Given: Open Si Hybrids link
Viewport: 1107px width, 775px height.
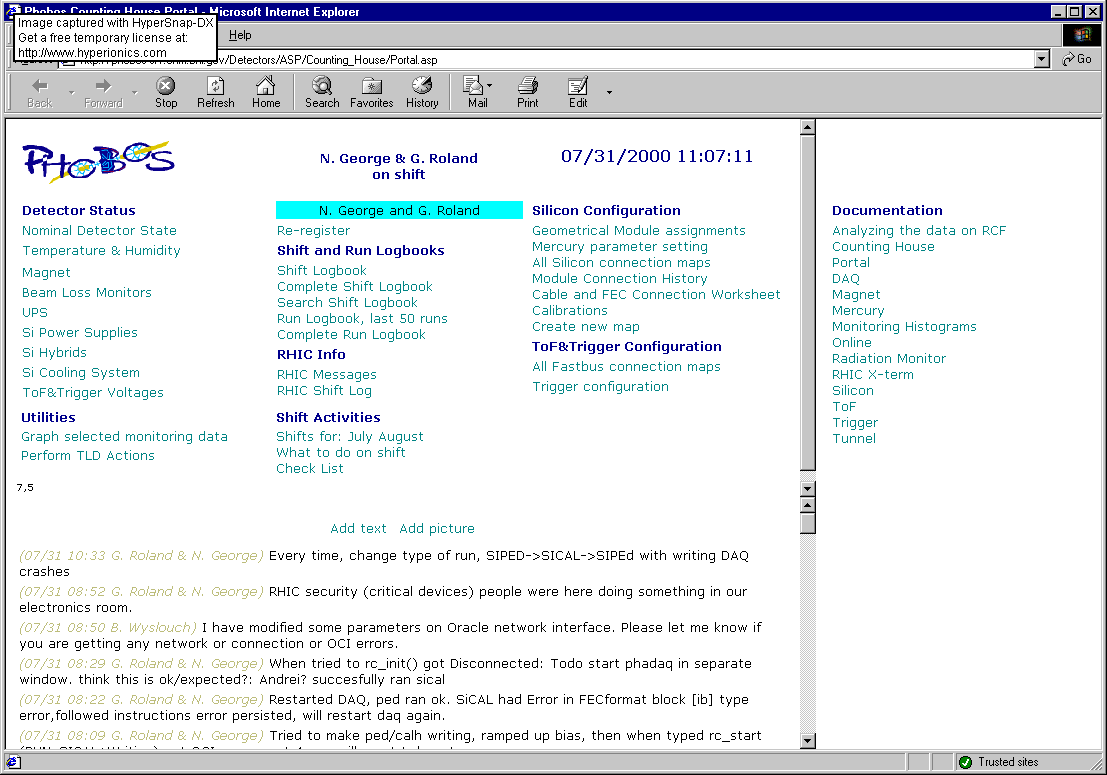Looking at the screenshot, I should (x=54, y=352).
